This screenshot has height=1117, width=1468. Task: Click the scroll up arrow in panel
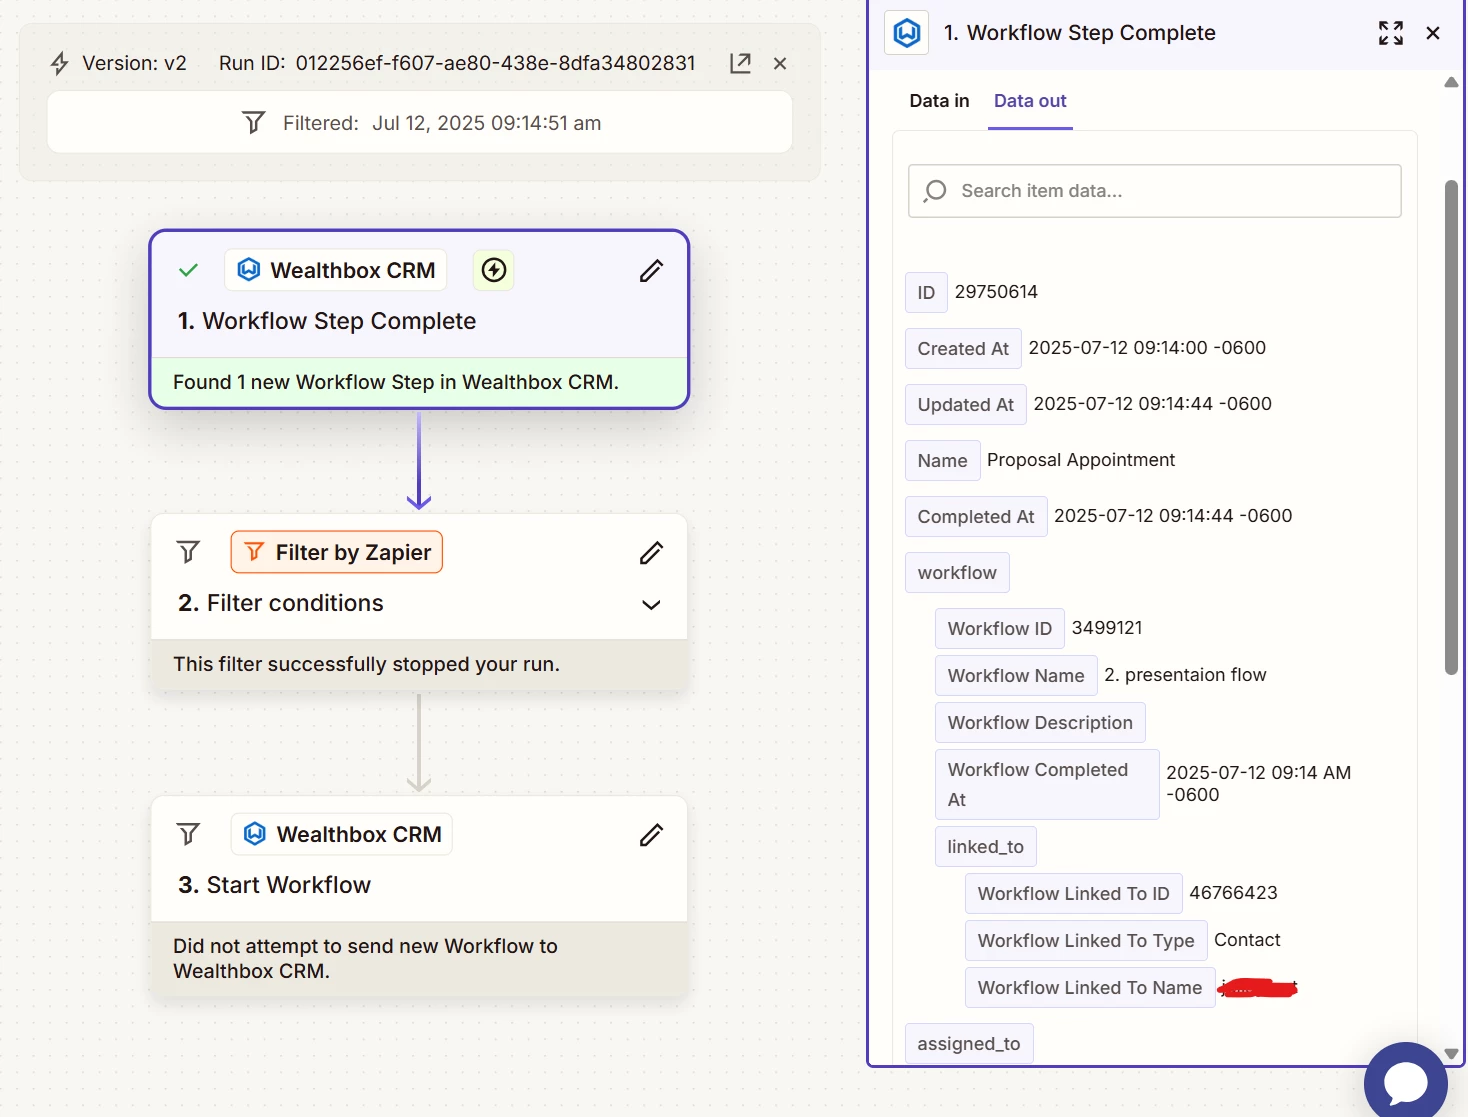point(1451,83)
